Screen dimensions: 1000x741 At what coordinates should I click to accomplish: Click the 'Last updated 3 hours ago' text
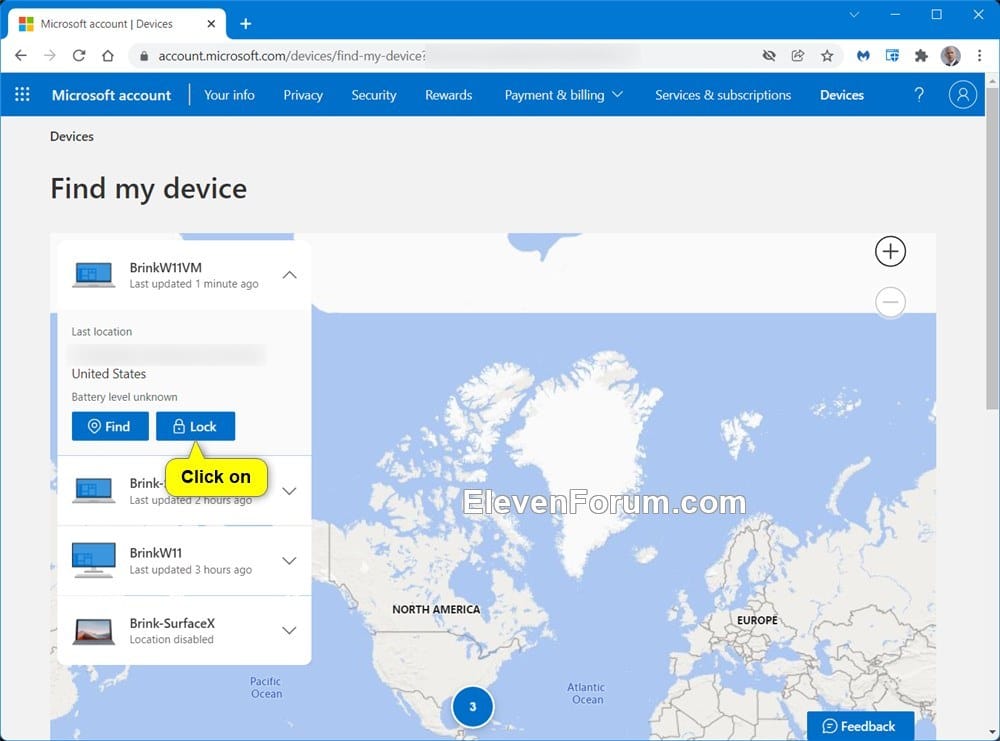[x=191, y=569]
